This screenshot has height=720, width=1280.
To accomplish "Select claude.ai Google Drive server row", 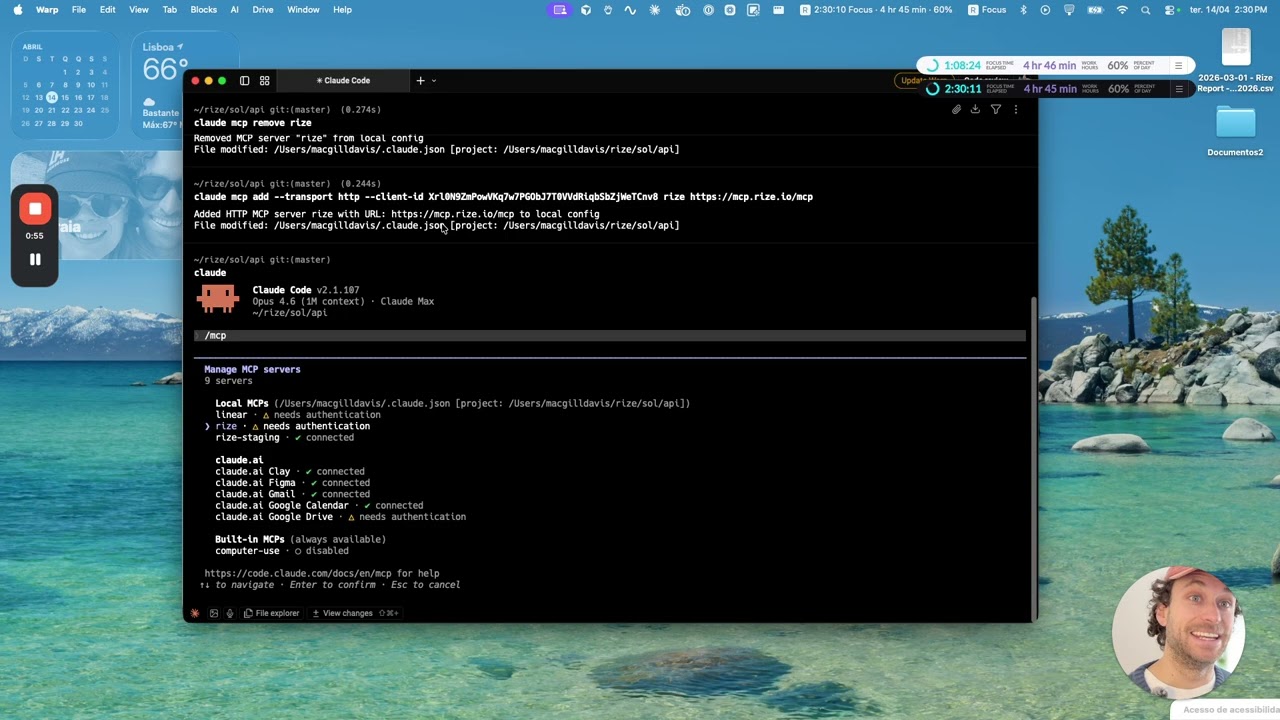I will pyautogui.click(x=340, y=517).
